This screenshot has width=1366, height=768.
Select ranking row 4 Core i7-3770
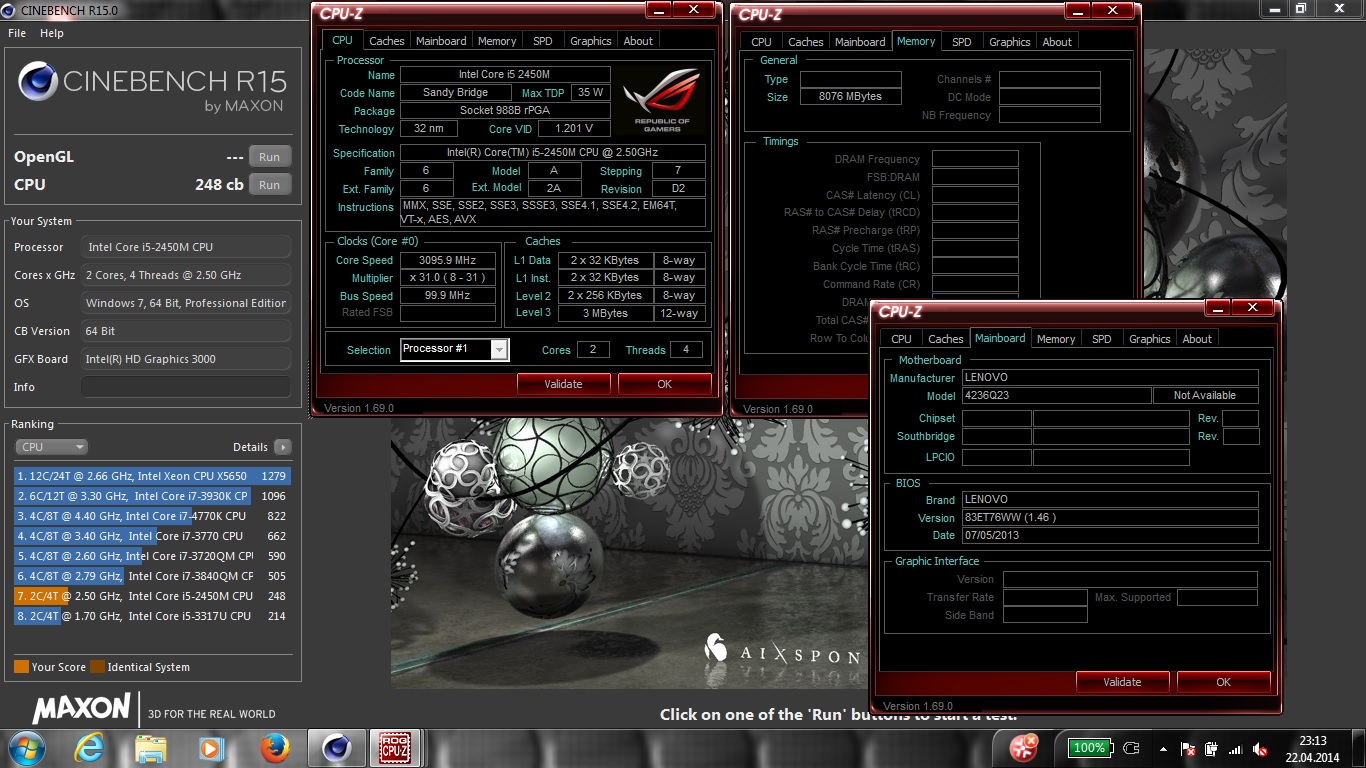(x=152, y=536)
